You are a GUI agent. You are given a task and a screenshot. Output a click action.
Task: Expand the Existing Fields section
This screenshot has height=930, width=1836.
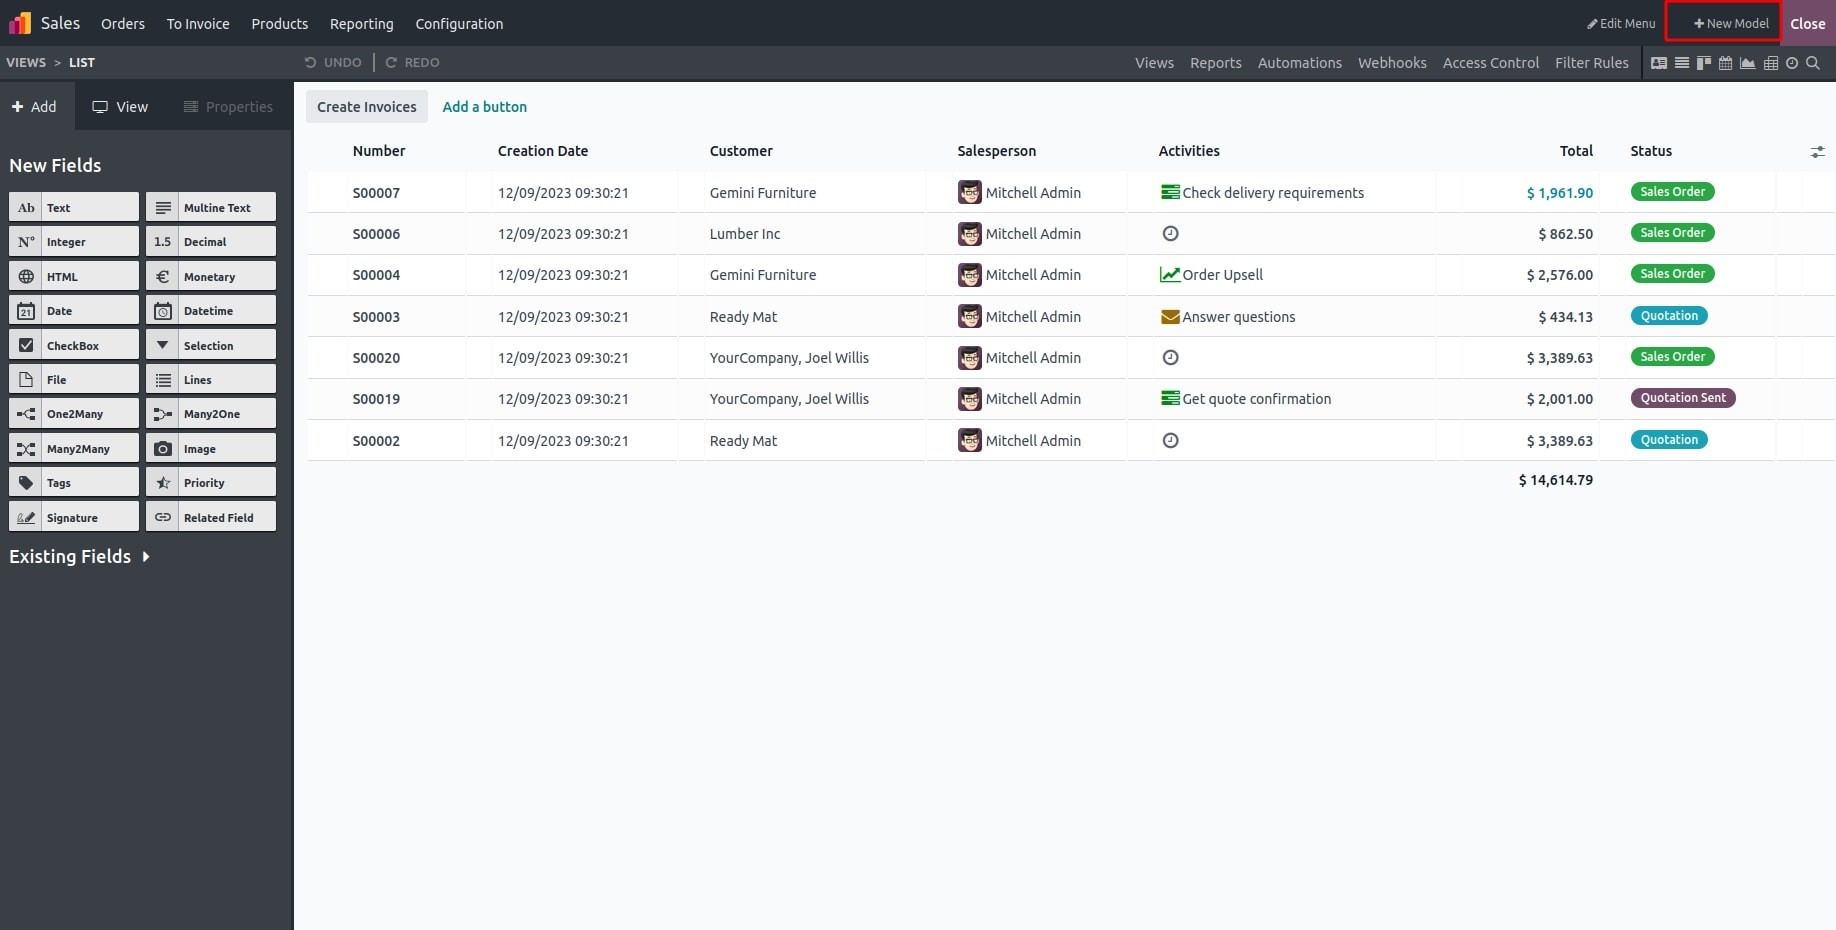79,556
